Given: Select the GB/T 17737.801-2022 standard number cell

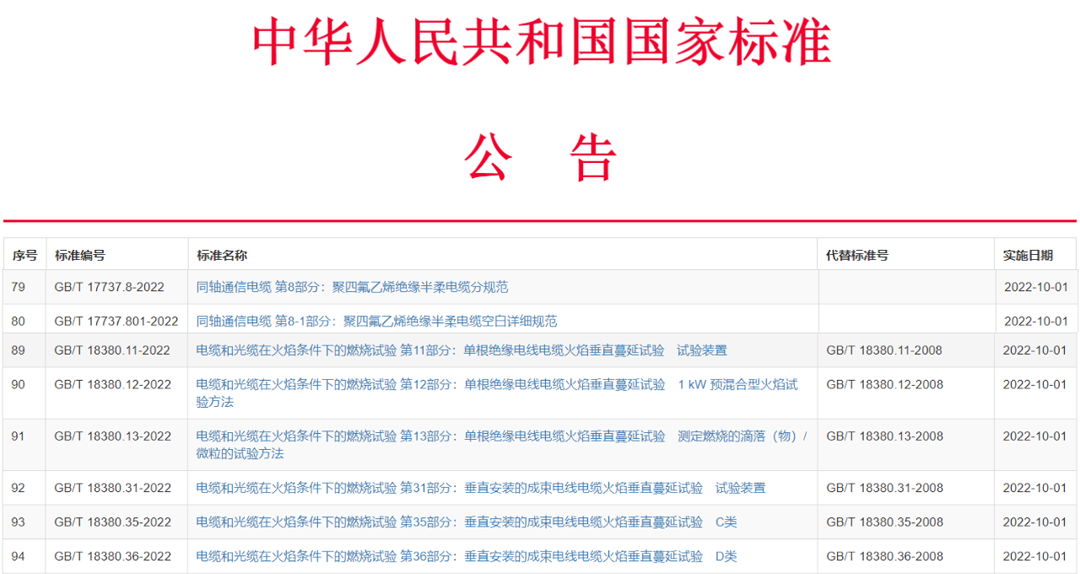Looking at the screenshot, I should 116,321.
